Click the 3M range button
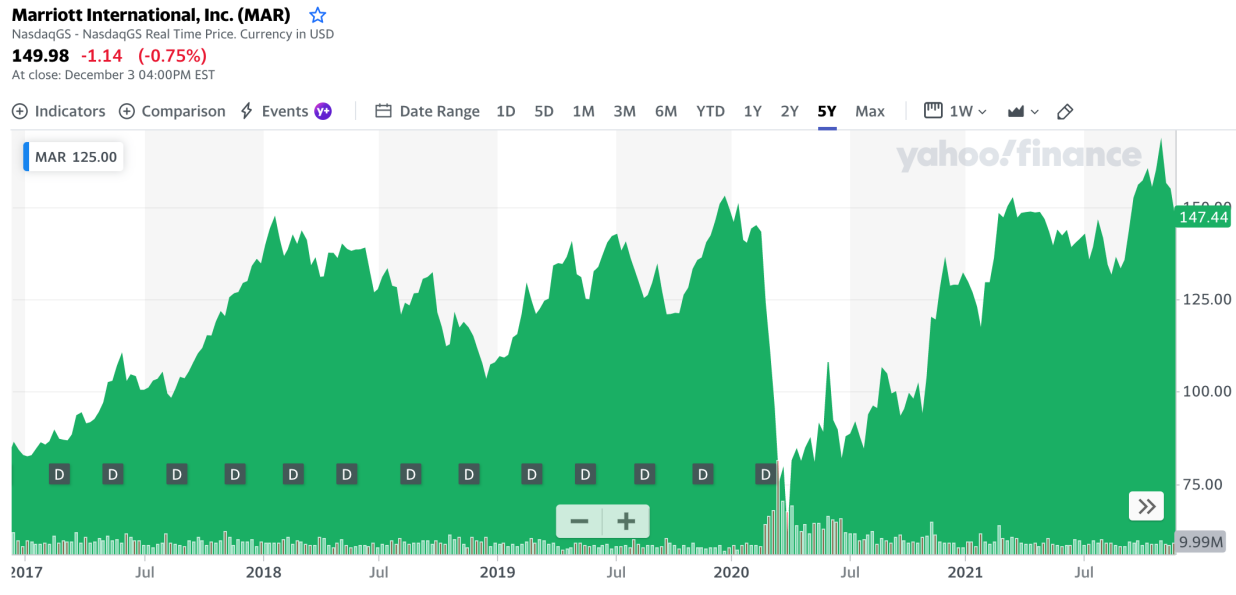Screen dimensions: 1236x595 (x=624, y=111)
